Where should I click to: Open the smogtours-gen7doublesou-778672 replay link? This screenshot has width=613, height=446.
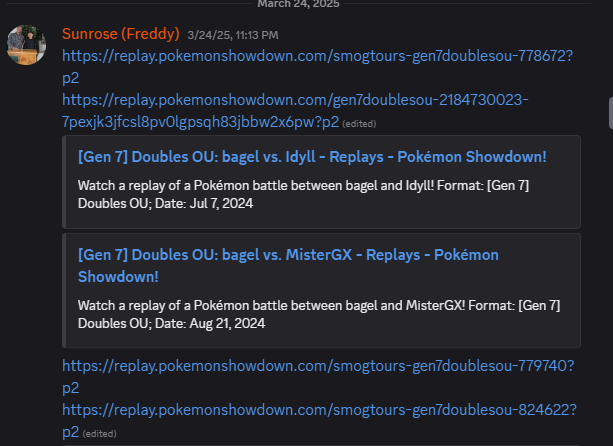[x=317, y=67]
